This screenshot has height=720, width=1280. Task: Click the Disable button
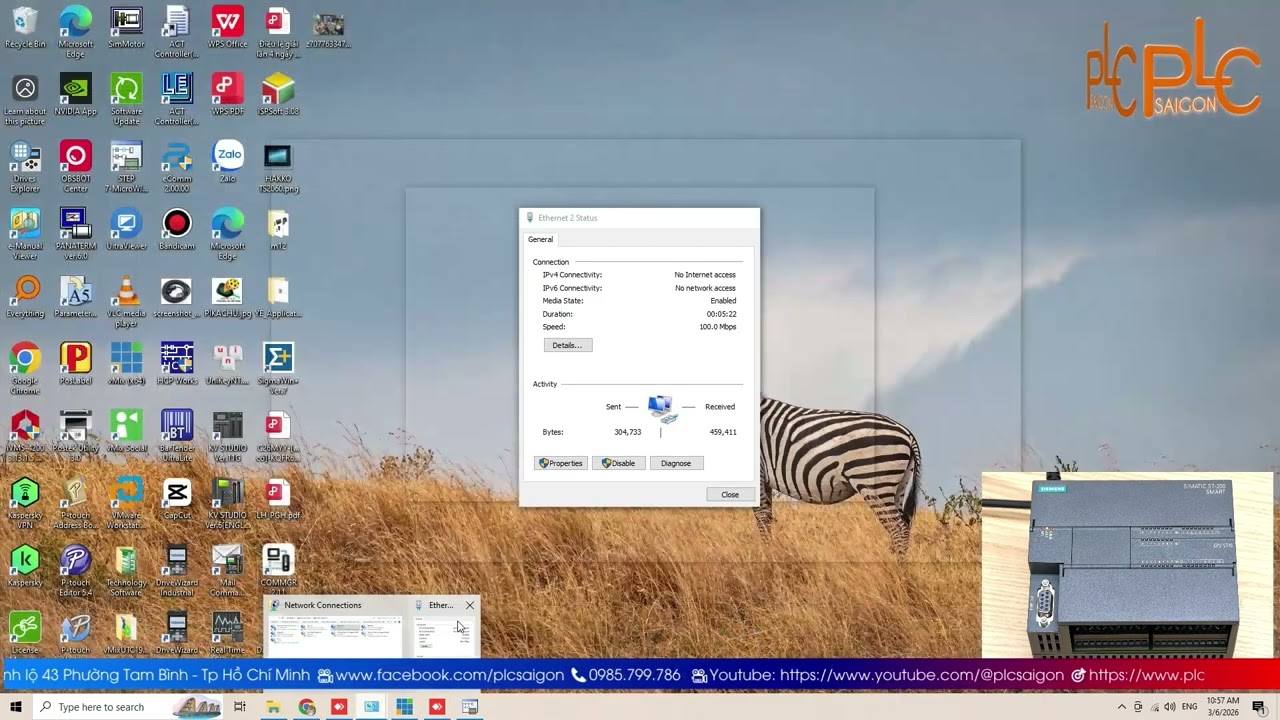tap(618, 463)
